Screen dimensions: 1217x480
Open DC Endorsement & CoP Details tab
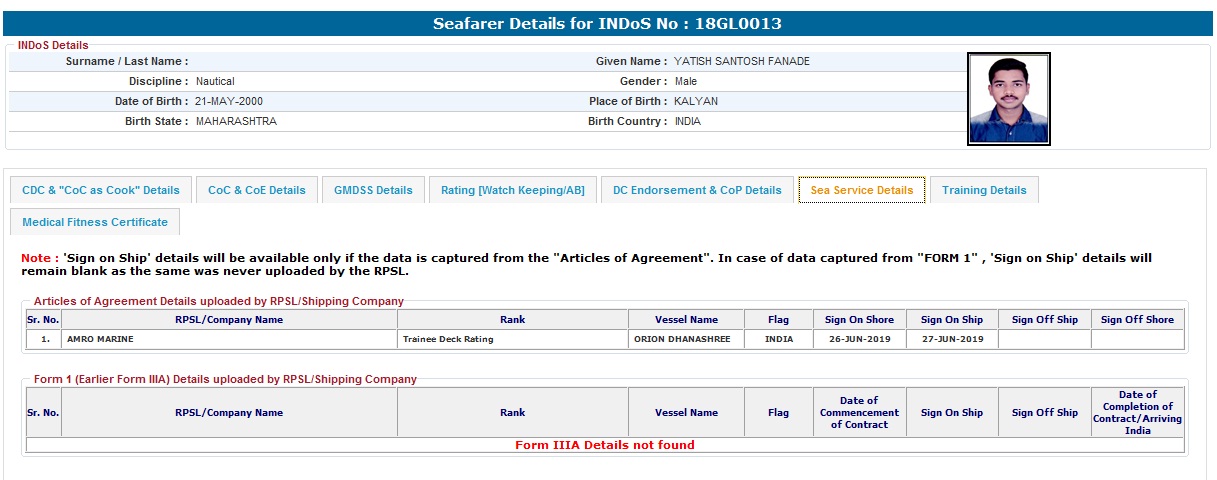[697, 190]
